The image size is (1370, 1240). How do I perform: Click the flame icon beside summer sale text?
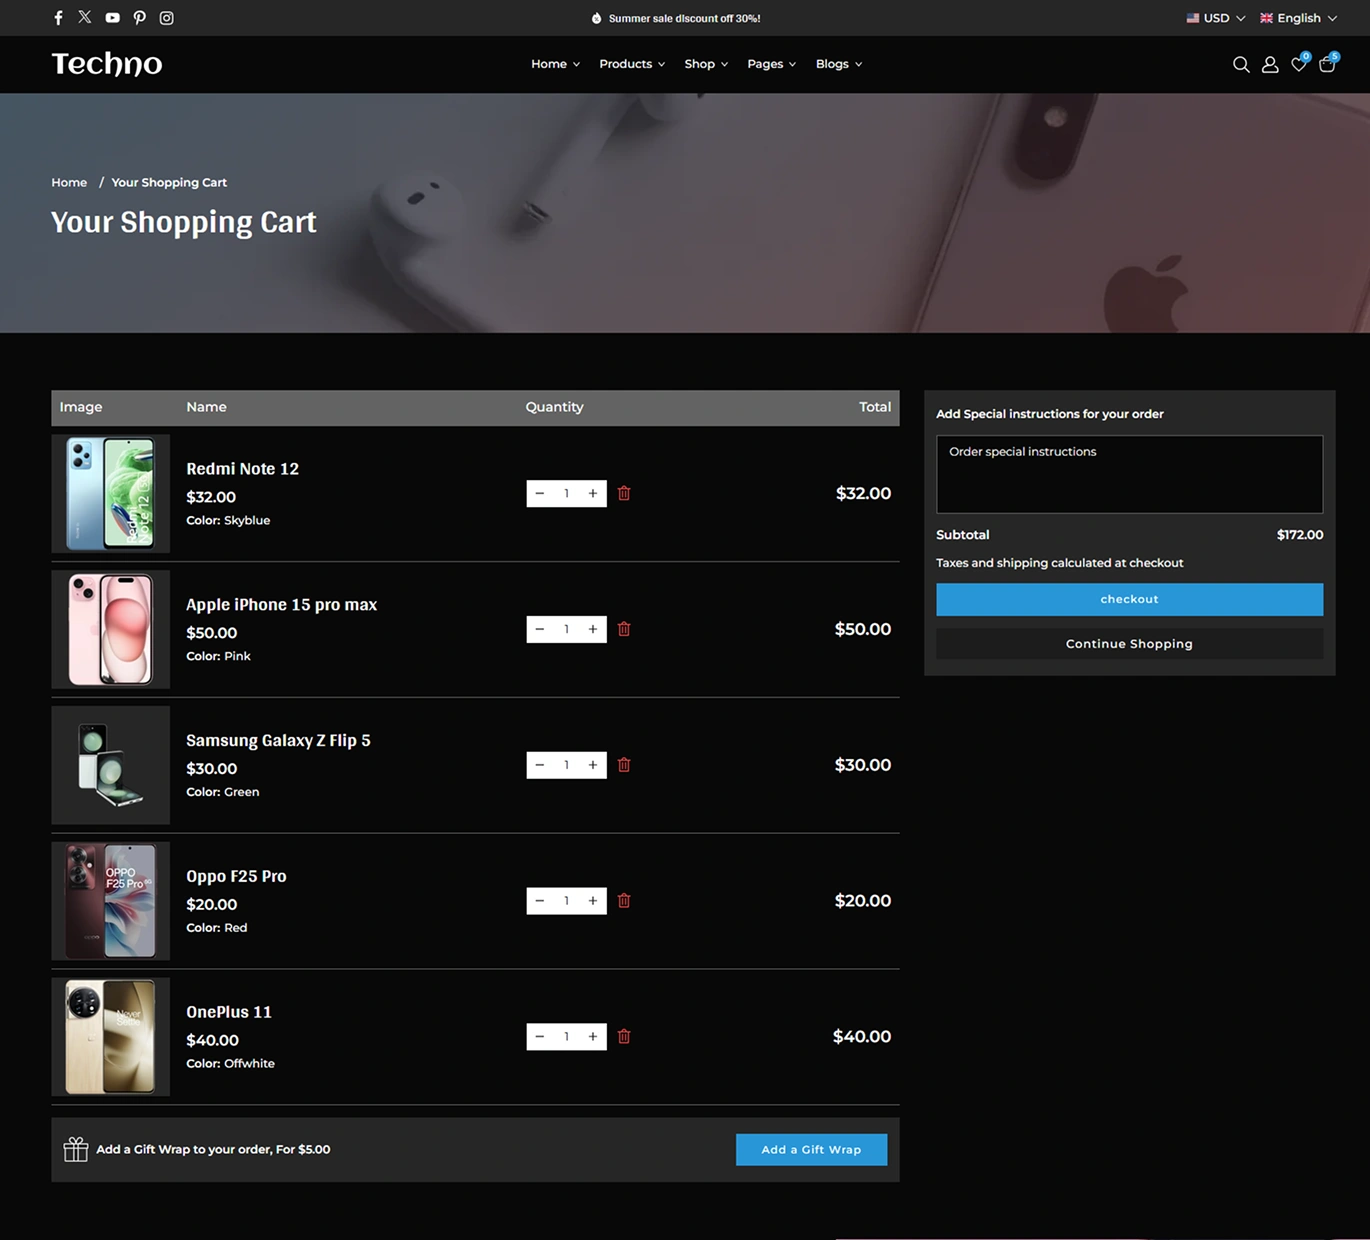click(x=597, y=18)
